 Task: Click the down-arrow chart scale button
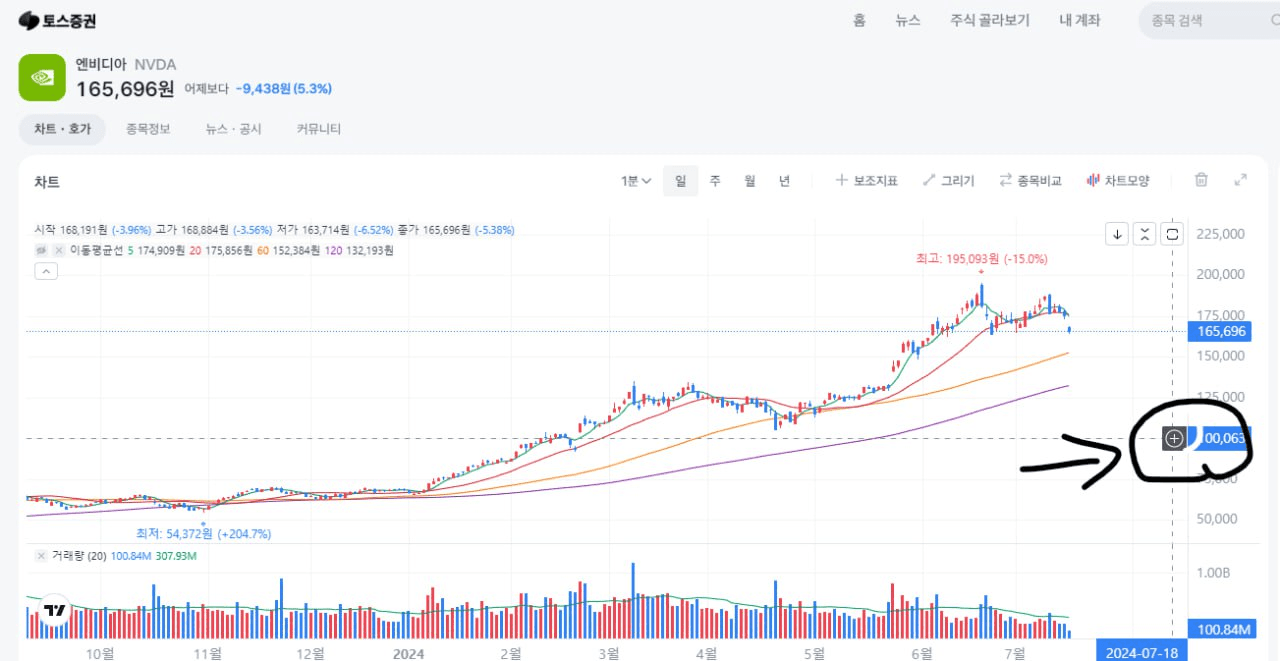[1118, 234]
